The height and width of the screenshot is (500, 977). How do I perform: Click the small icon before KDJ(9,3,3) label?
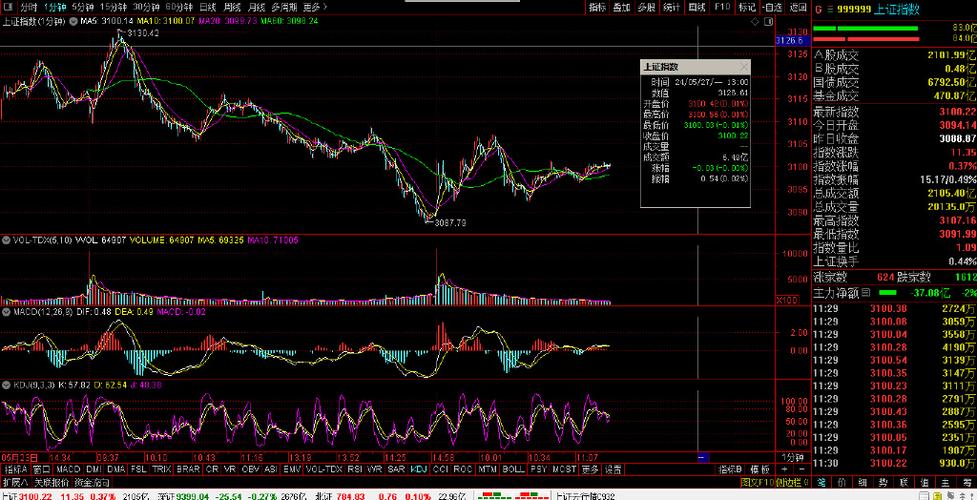[6, 383]
